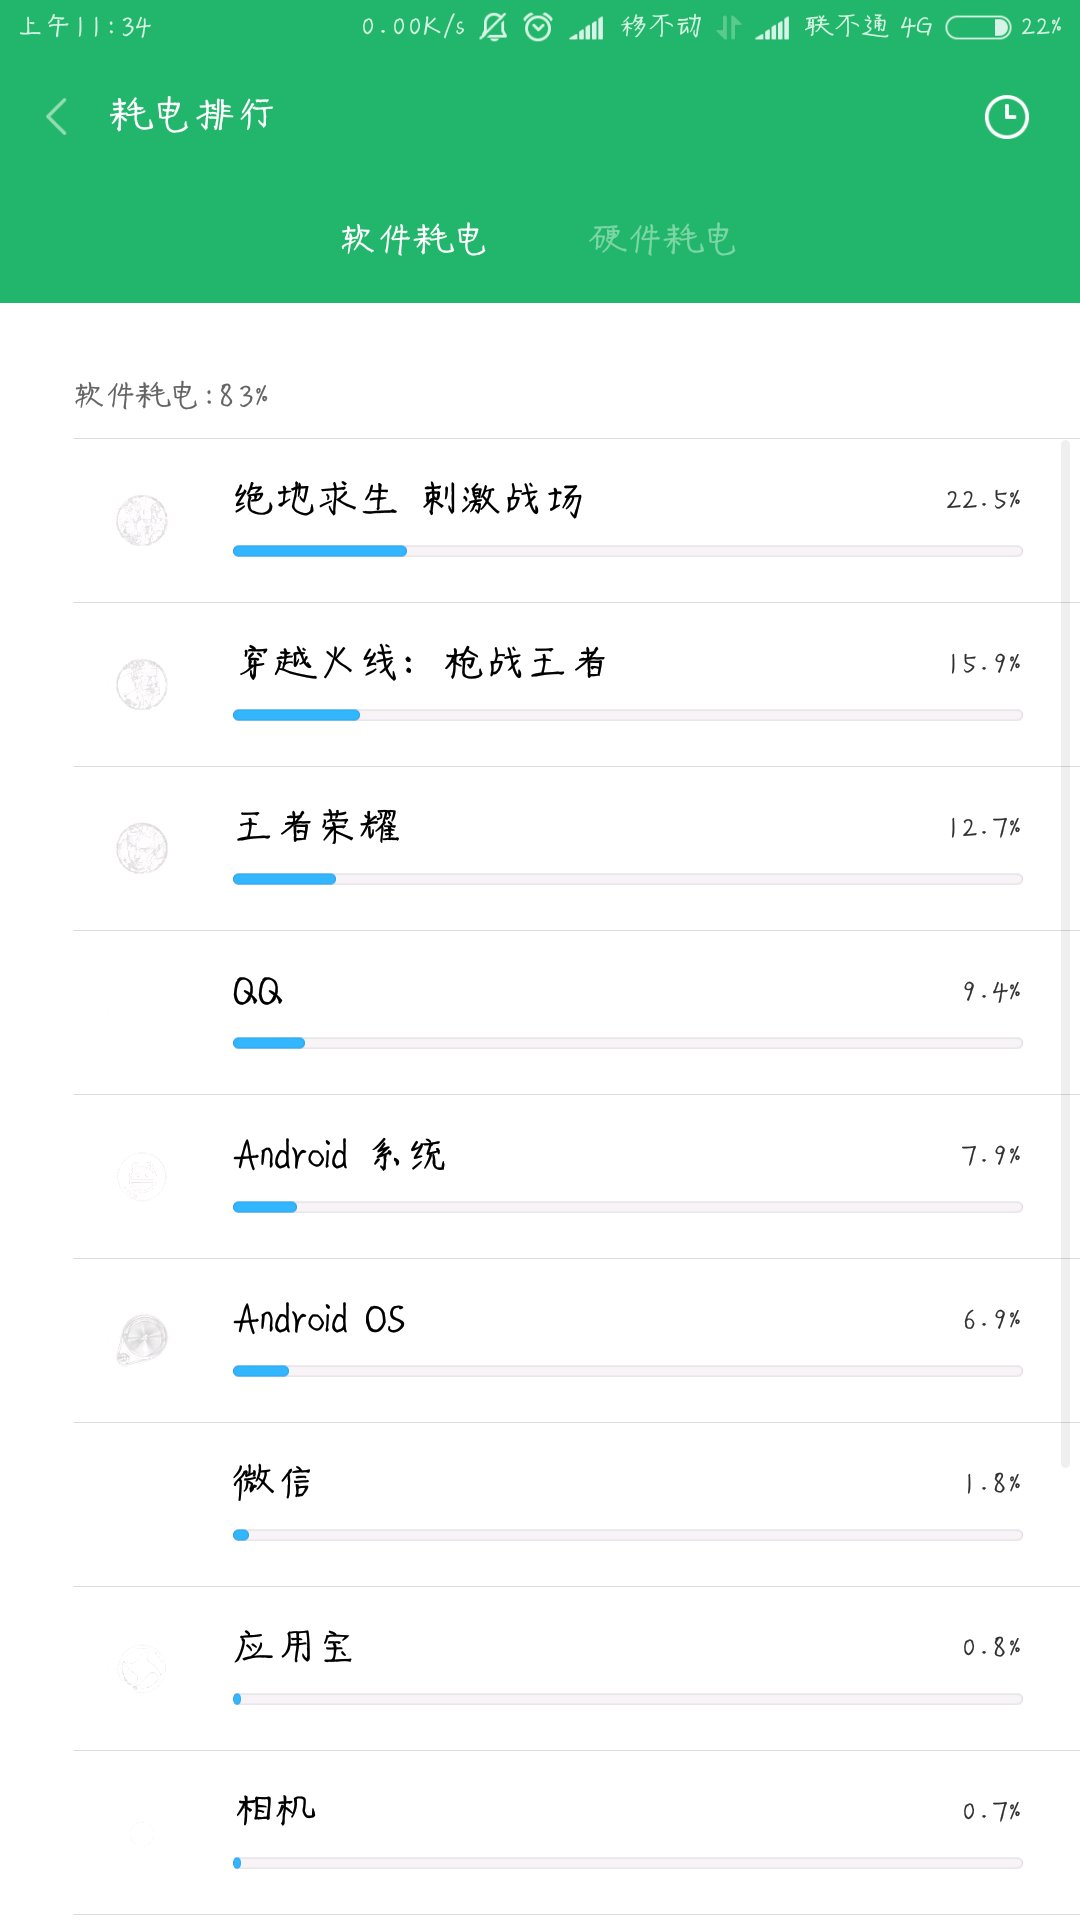Tap the Android 系统 app icon
Image resolution: width=1080 pixels, height=1920 pixels.
pyautogui.click(x=142, y=1176)
